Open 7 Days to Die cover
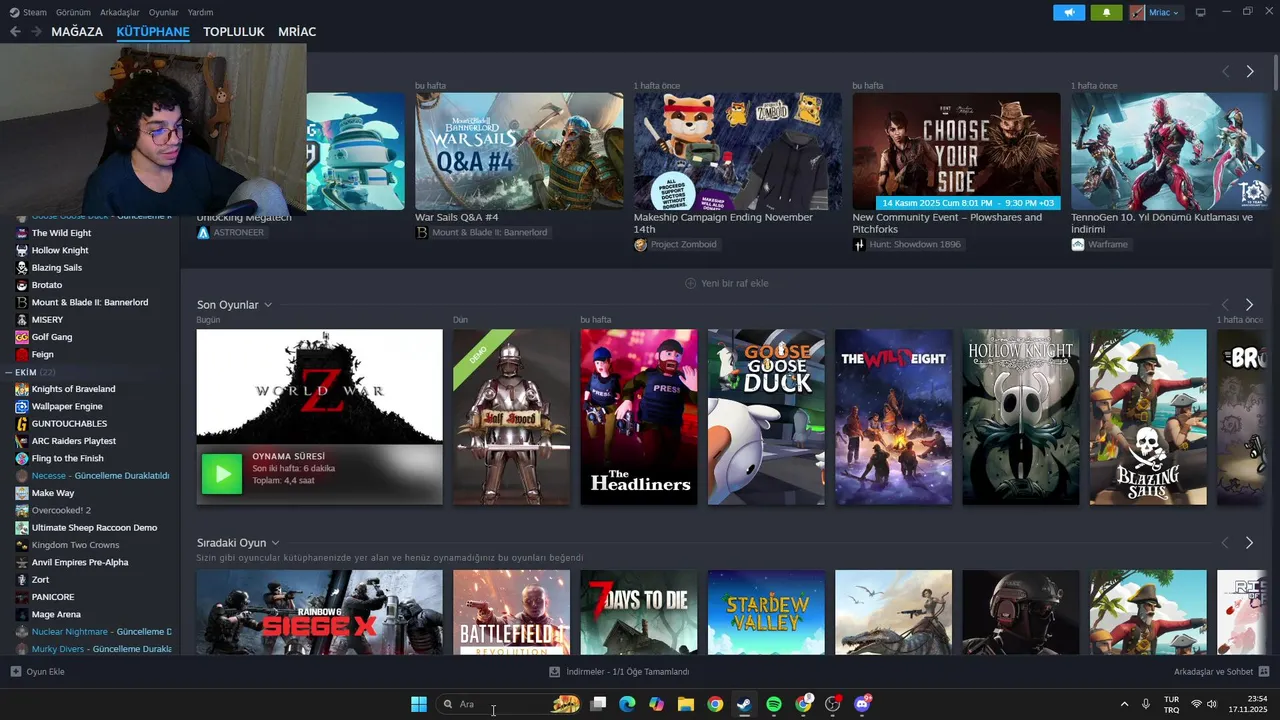1280x720 pixels. [x=639, y=612]
